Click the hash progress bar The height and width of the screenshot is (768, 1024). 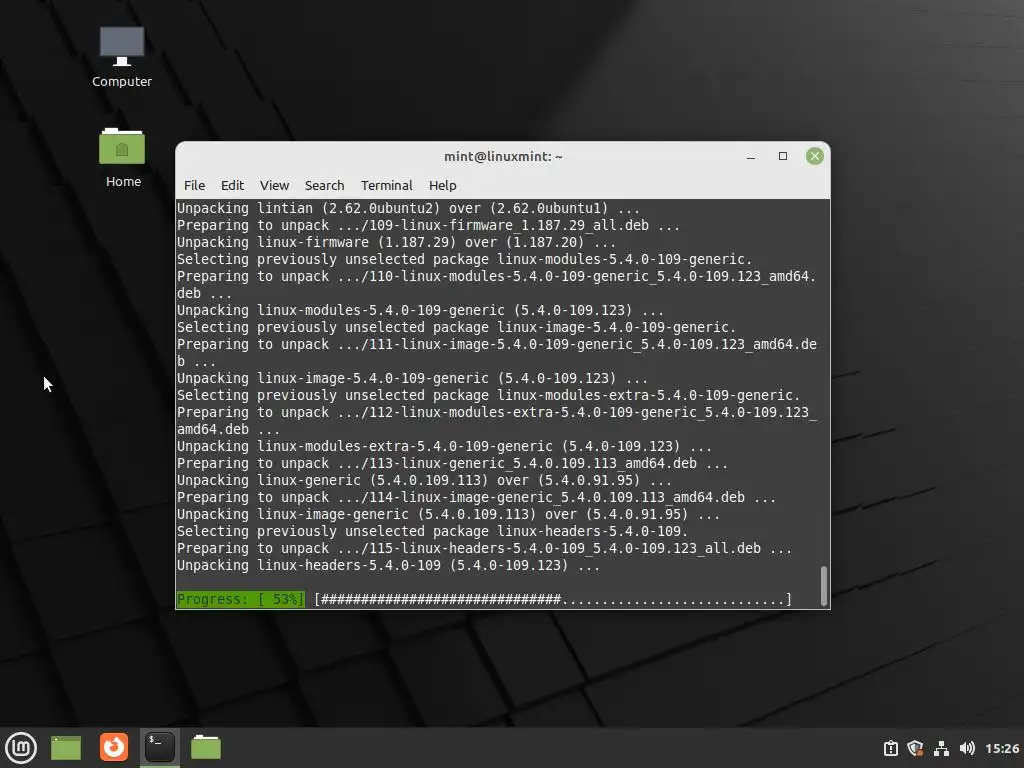point(552,599)
